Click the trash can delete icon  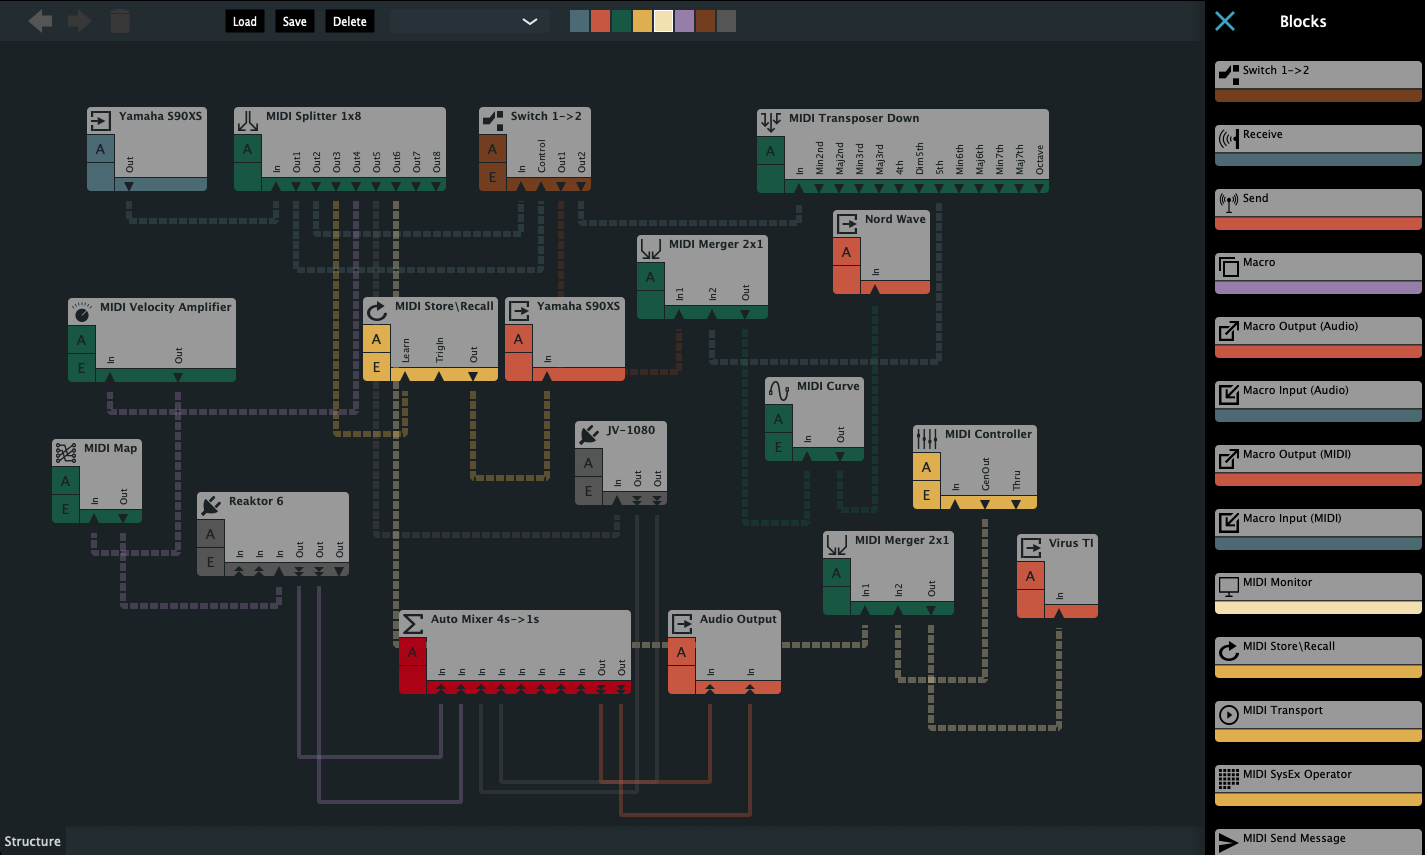120,21
